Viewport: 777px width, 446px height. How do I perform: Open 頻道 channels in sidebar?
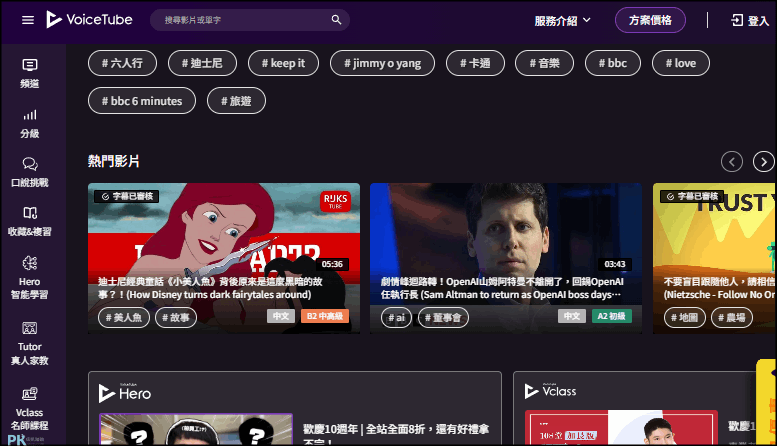click(x=30, y=73)
